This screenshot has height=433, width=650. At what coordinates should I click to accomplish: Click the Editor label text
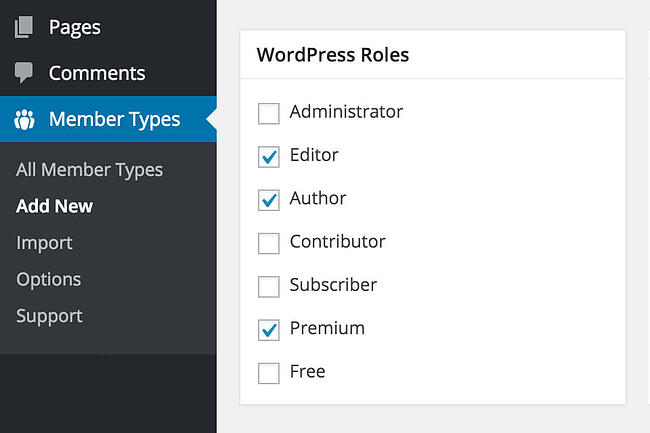(x=314, y=155)
